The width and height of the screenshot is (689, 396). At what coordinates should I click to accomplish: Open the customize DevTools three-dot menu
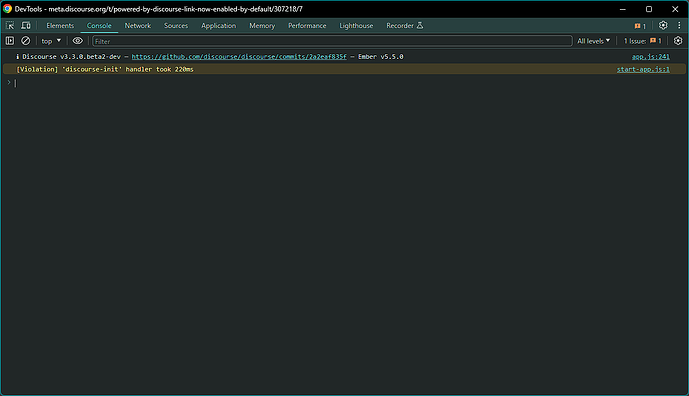[x=679, y=25]
